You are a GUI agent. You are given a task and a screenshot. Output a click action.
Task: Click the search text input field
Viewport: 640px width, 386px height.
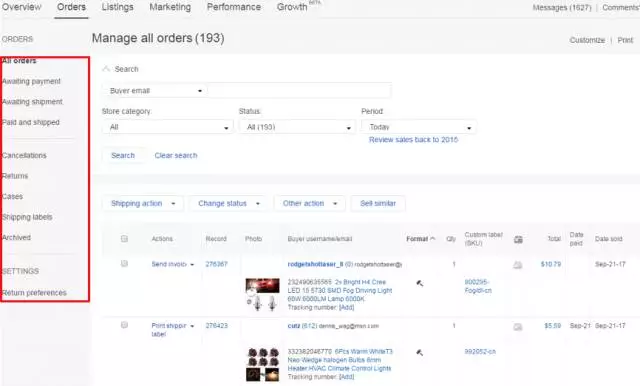tap(299, 91)
